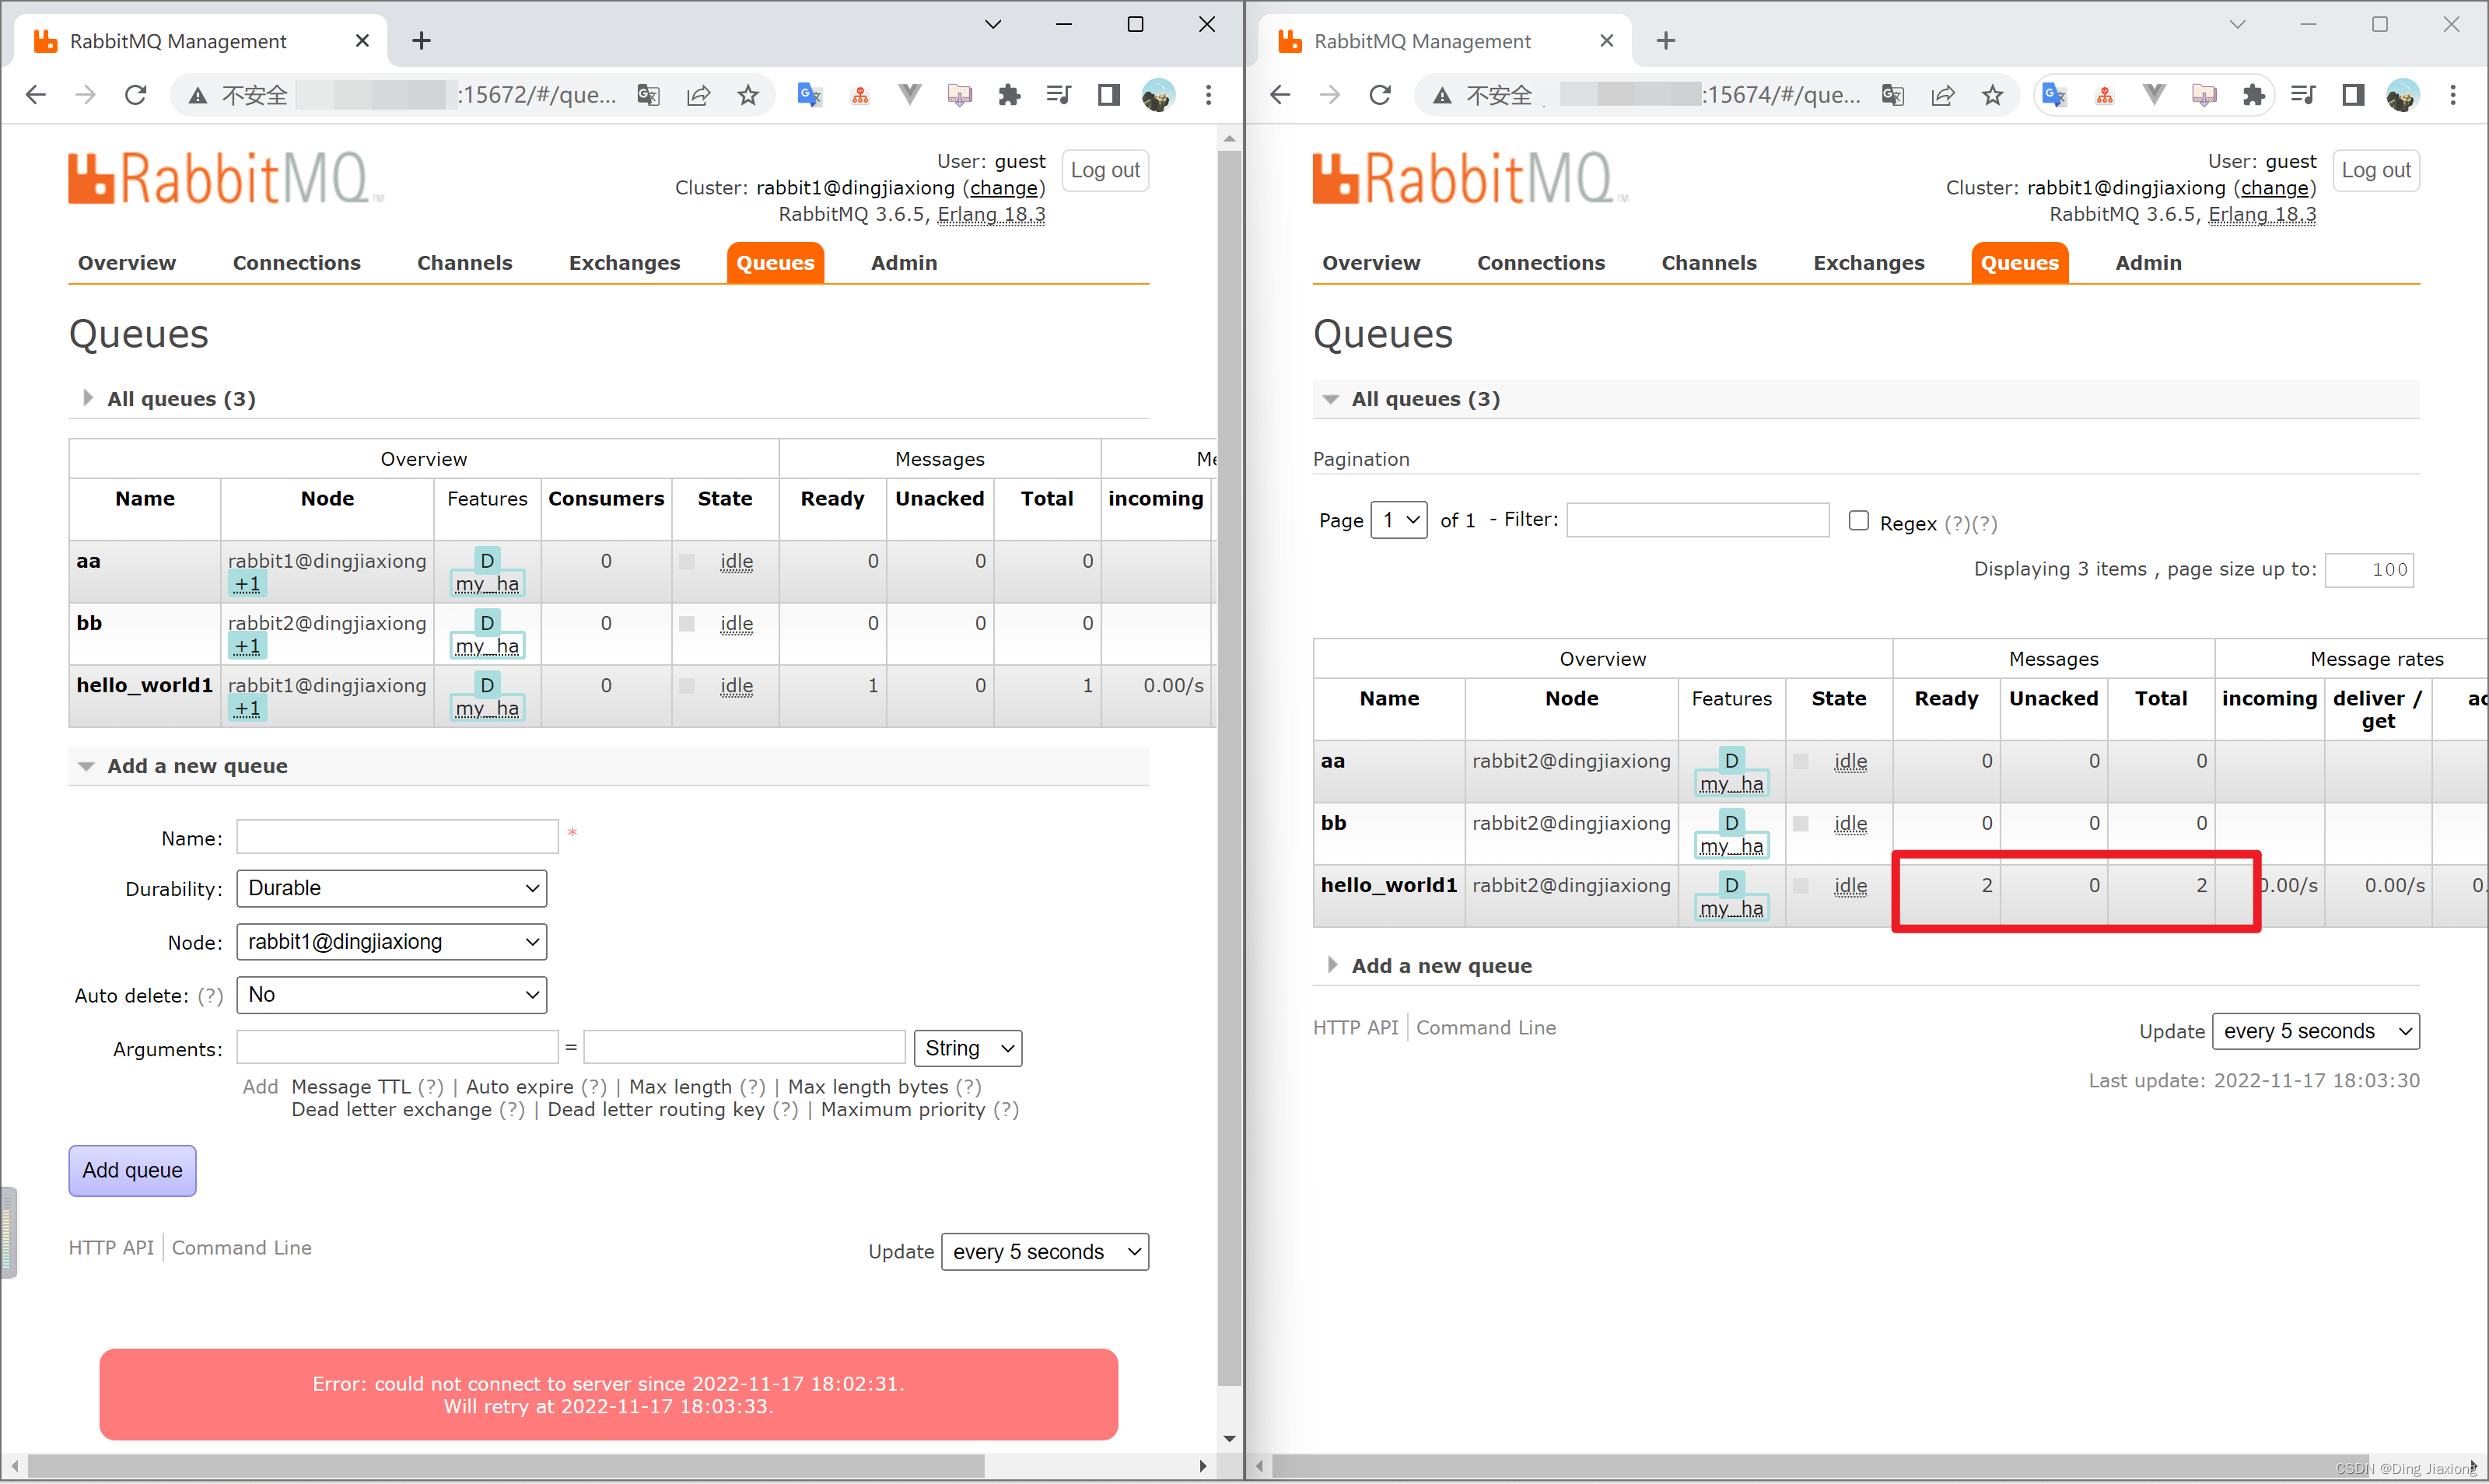The image size is (2489, 1484).
Task: Select Channels tab on right panel
Action: 1707,263
